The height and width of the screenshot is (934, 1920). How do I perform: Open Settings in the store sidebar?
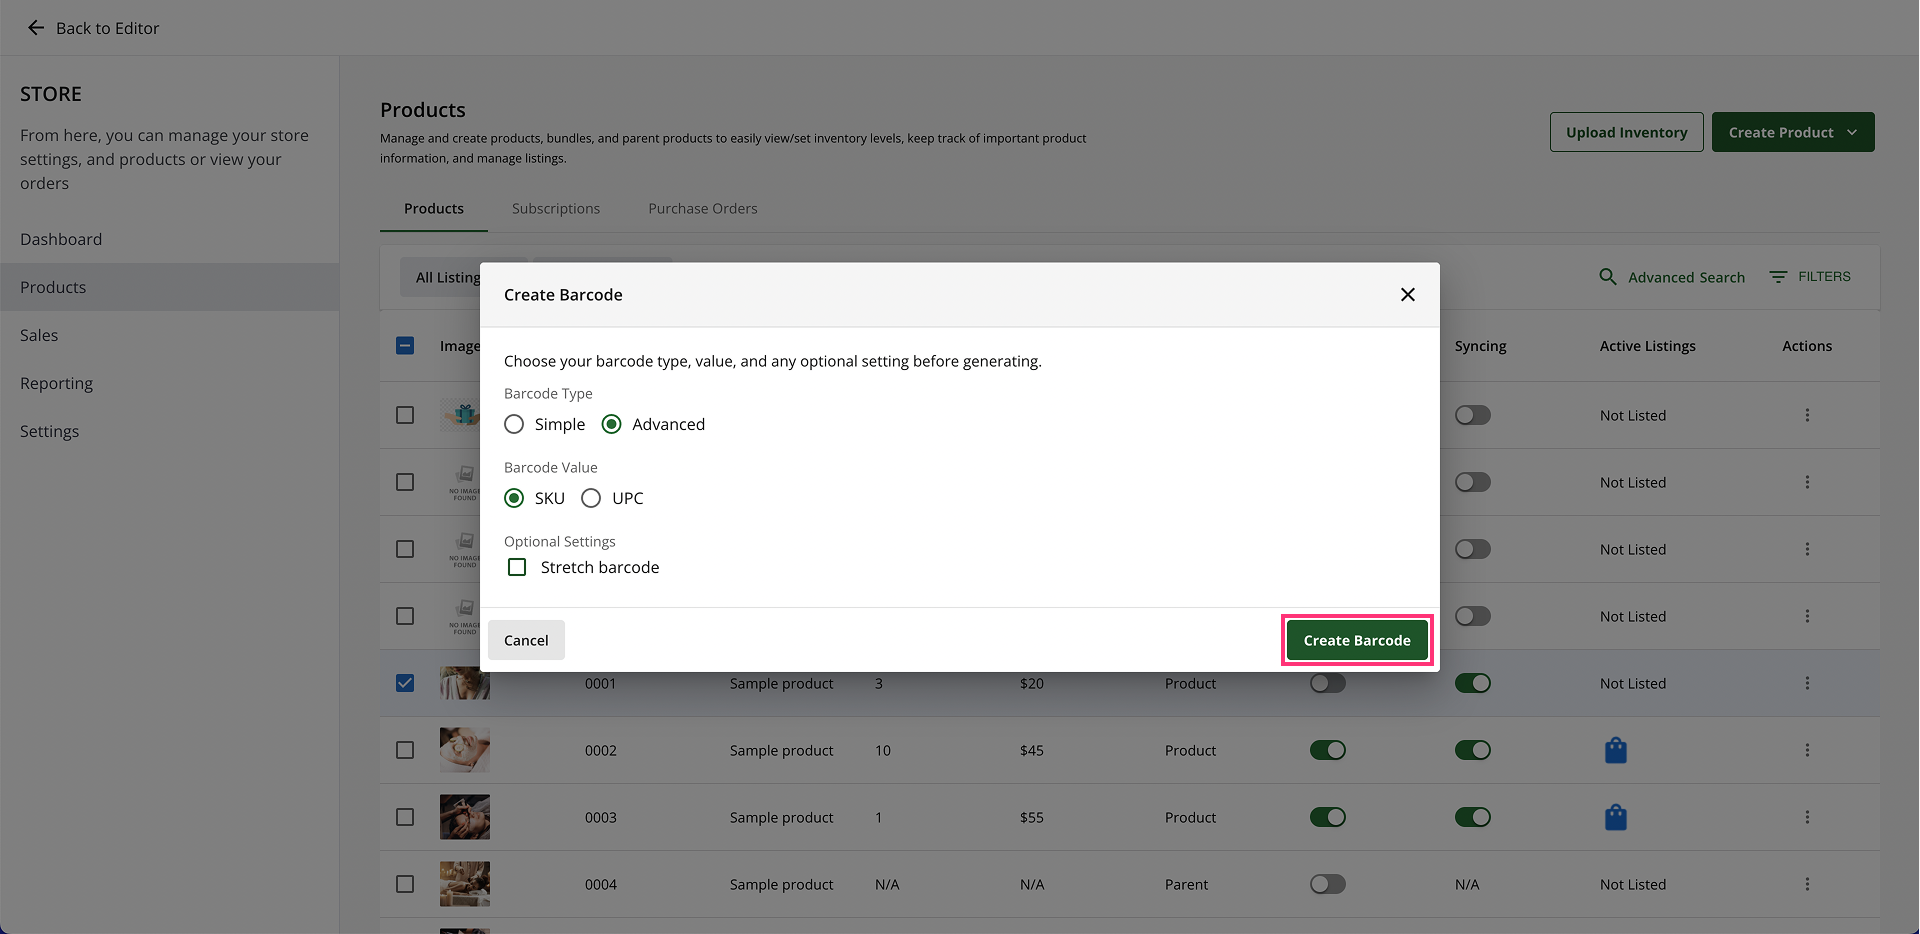pyautogui.click(x=170, y=431)
